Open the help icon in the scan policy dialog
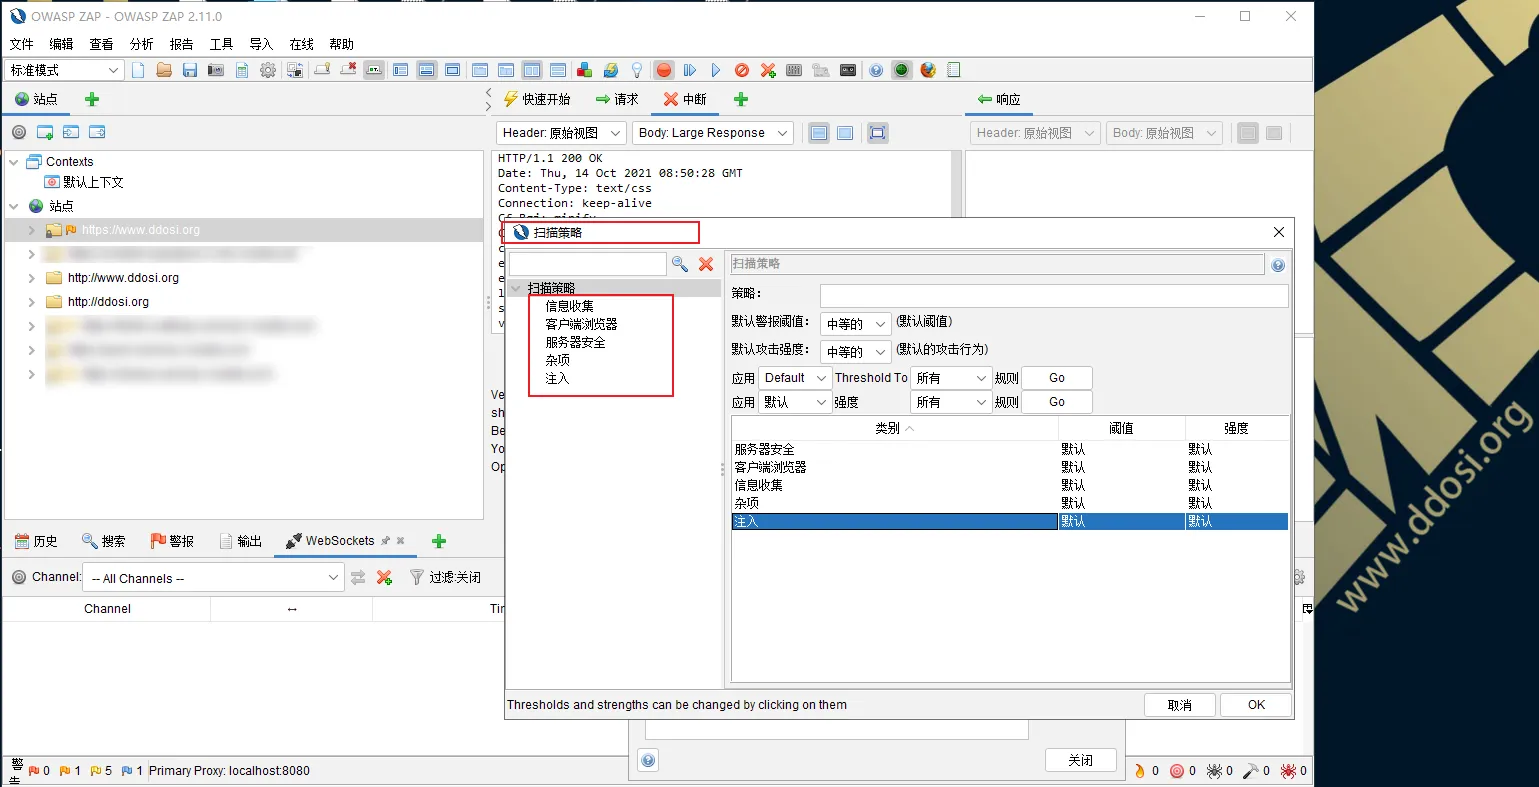 click(x=1278, y=265)
